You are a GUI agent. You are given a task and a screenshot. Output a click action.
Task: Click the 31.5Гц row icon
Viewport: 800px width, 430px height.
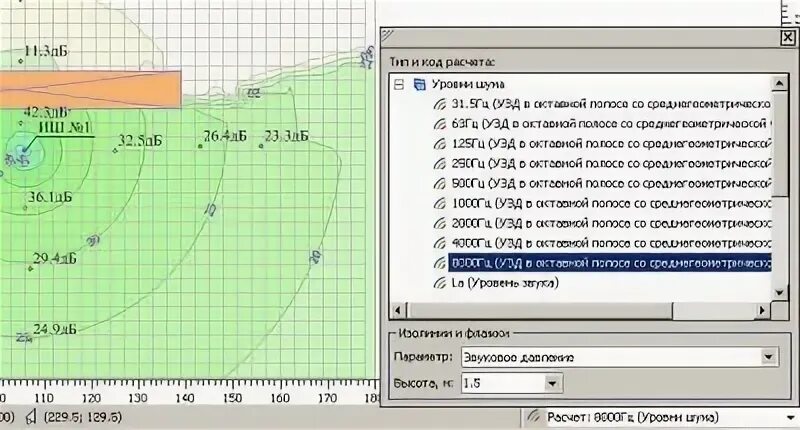pos(440,104)
